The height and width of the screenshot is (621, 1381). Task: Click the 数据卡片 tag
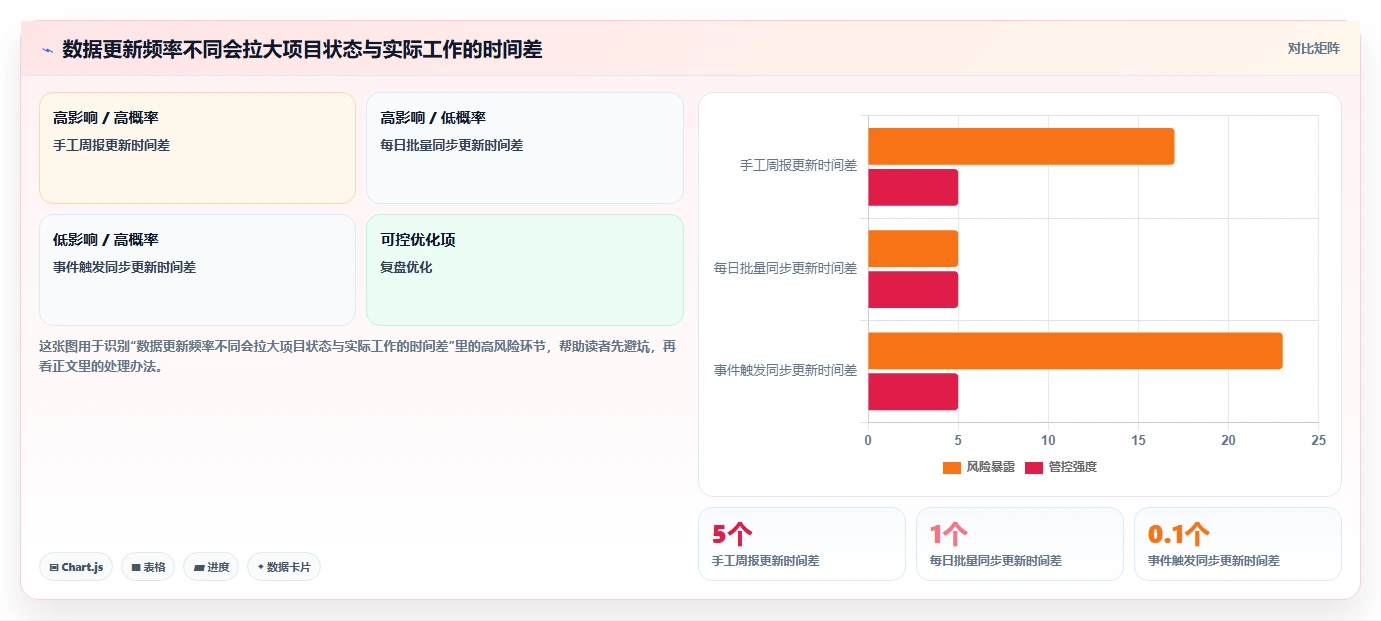(x=284, y=567)
